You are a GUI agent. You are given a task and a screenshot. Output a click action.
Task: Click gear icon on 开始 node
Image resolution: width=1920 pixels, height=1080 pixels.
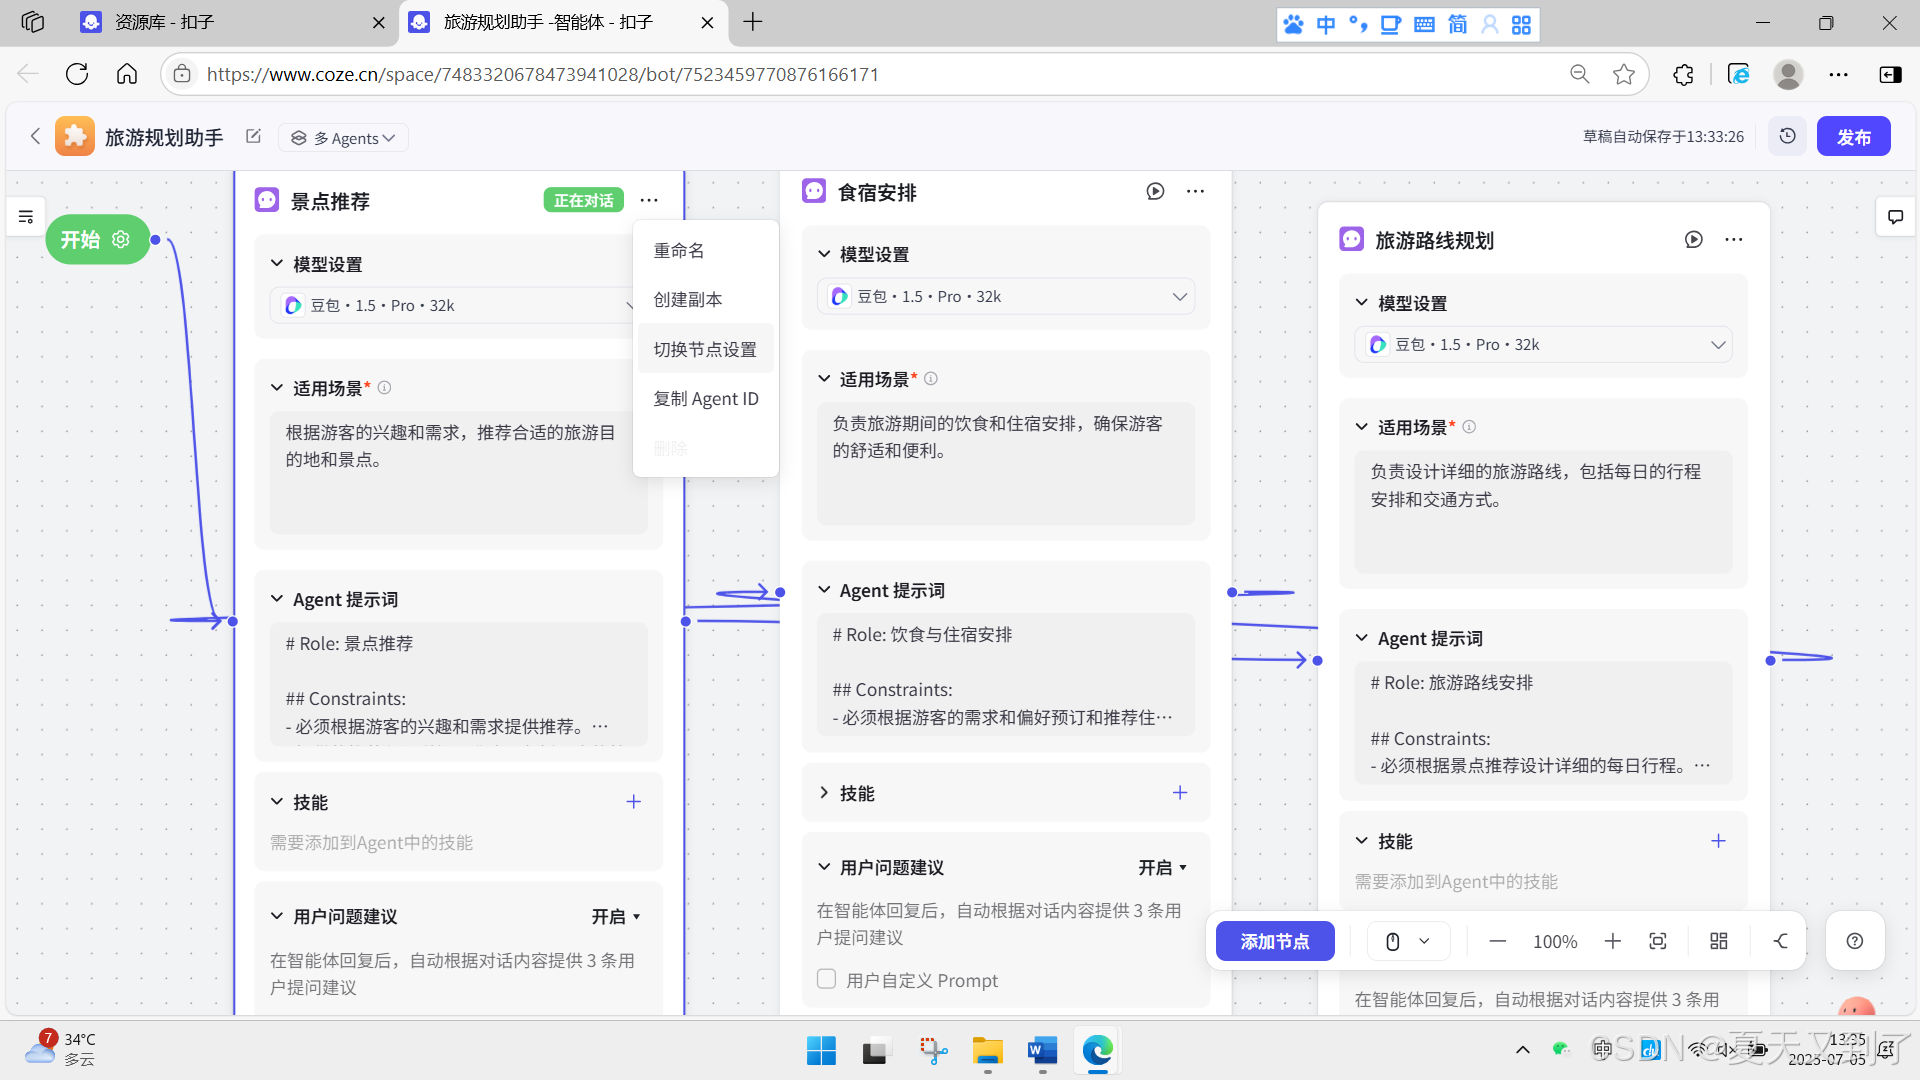pyautogui.click(x=121, y=240)
